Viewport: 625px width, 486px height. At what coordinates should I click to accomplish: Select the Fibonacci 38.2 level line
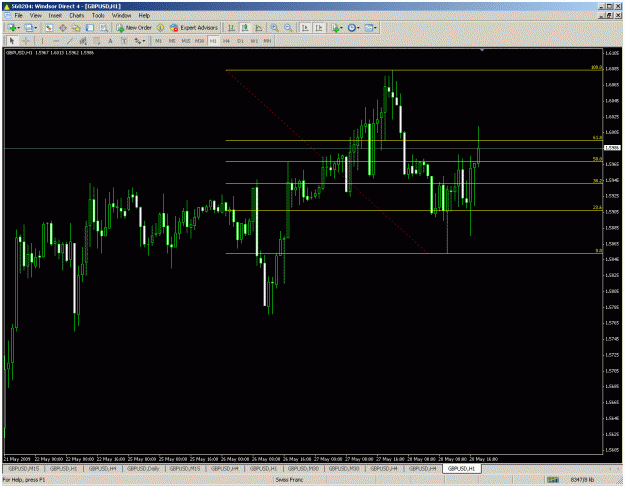click(x=414, y=183)
